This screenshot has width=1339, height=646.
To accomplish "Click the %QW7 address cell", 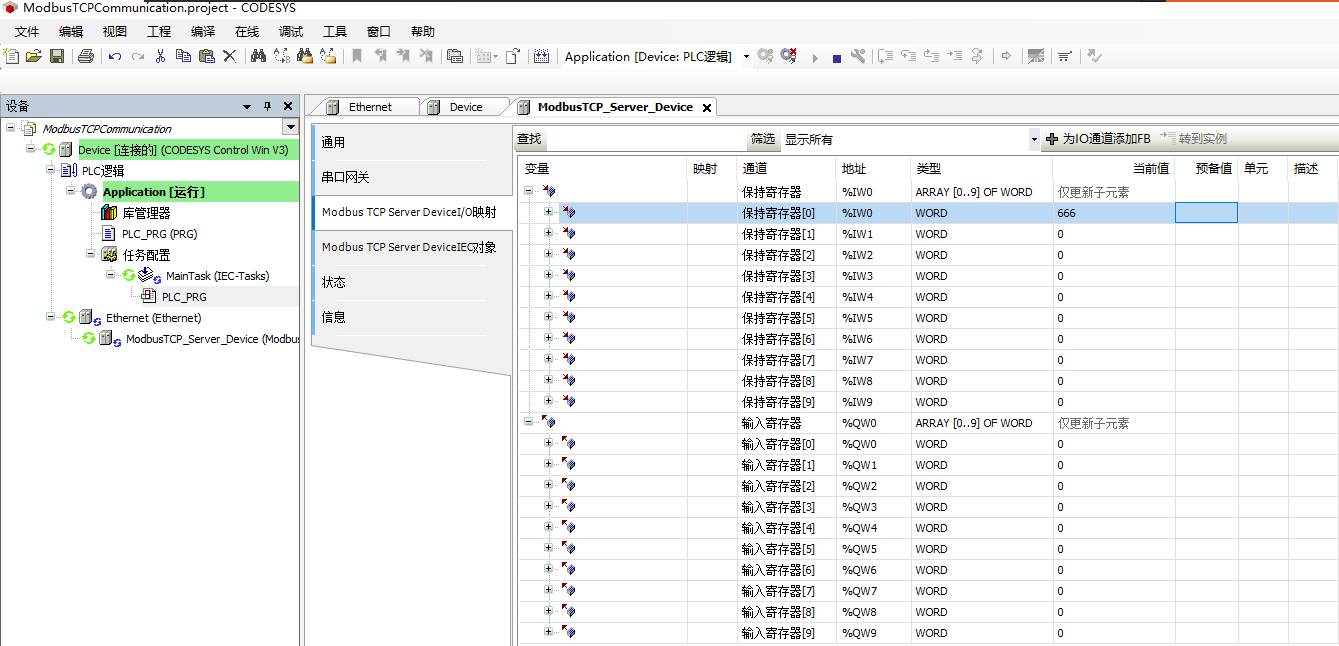I will point(874,591).
